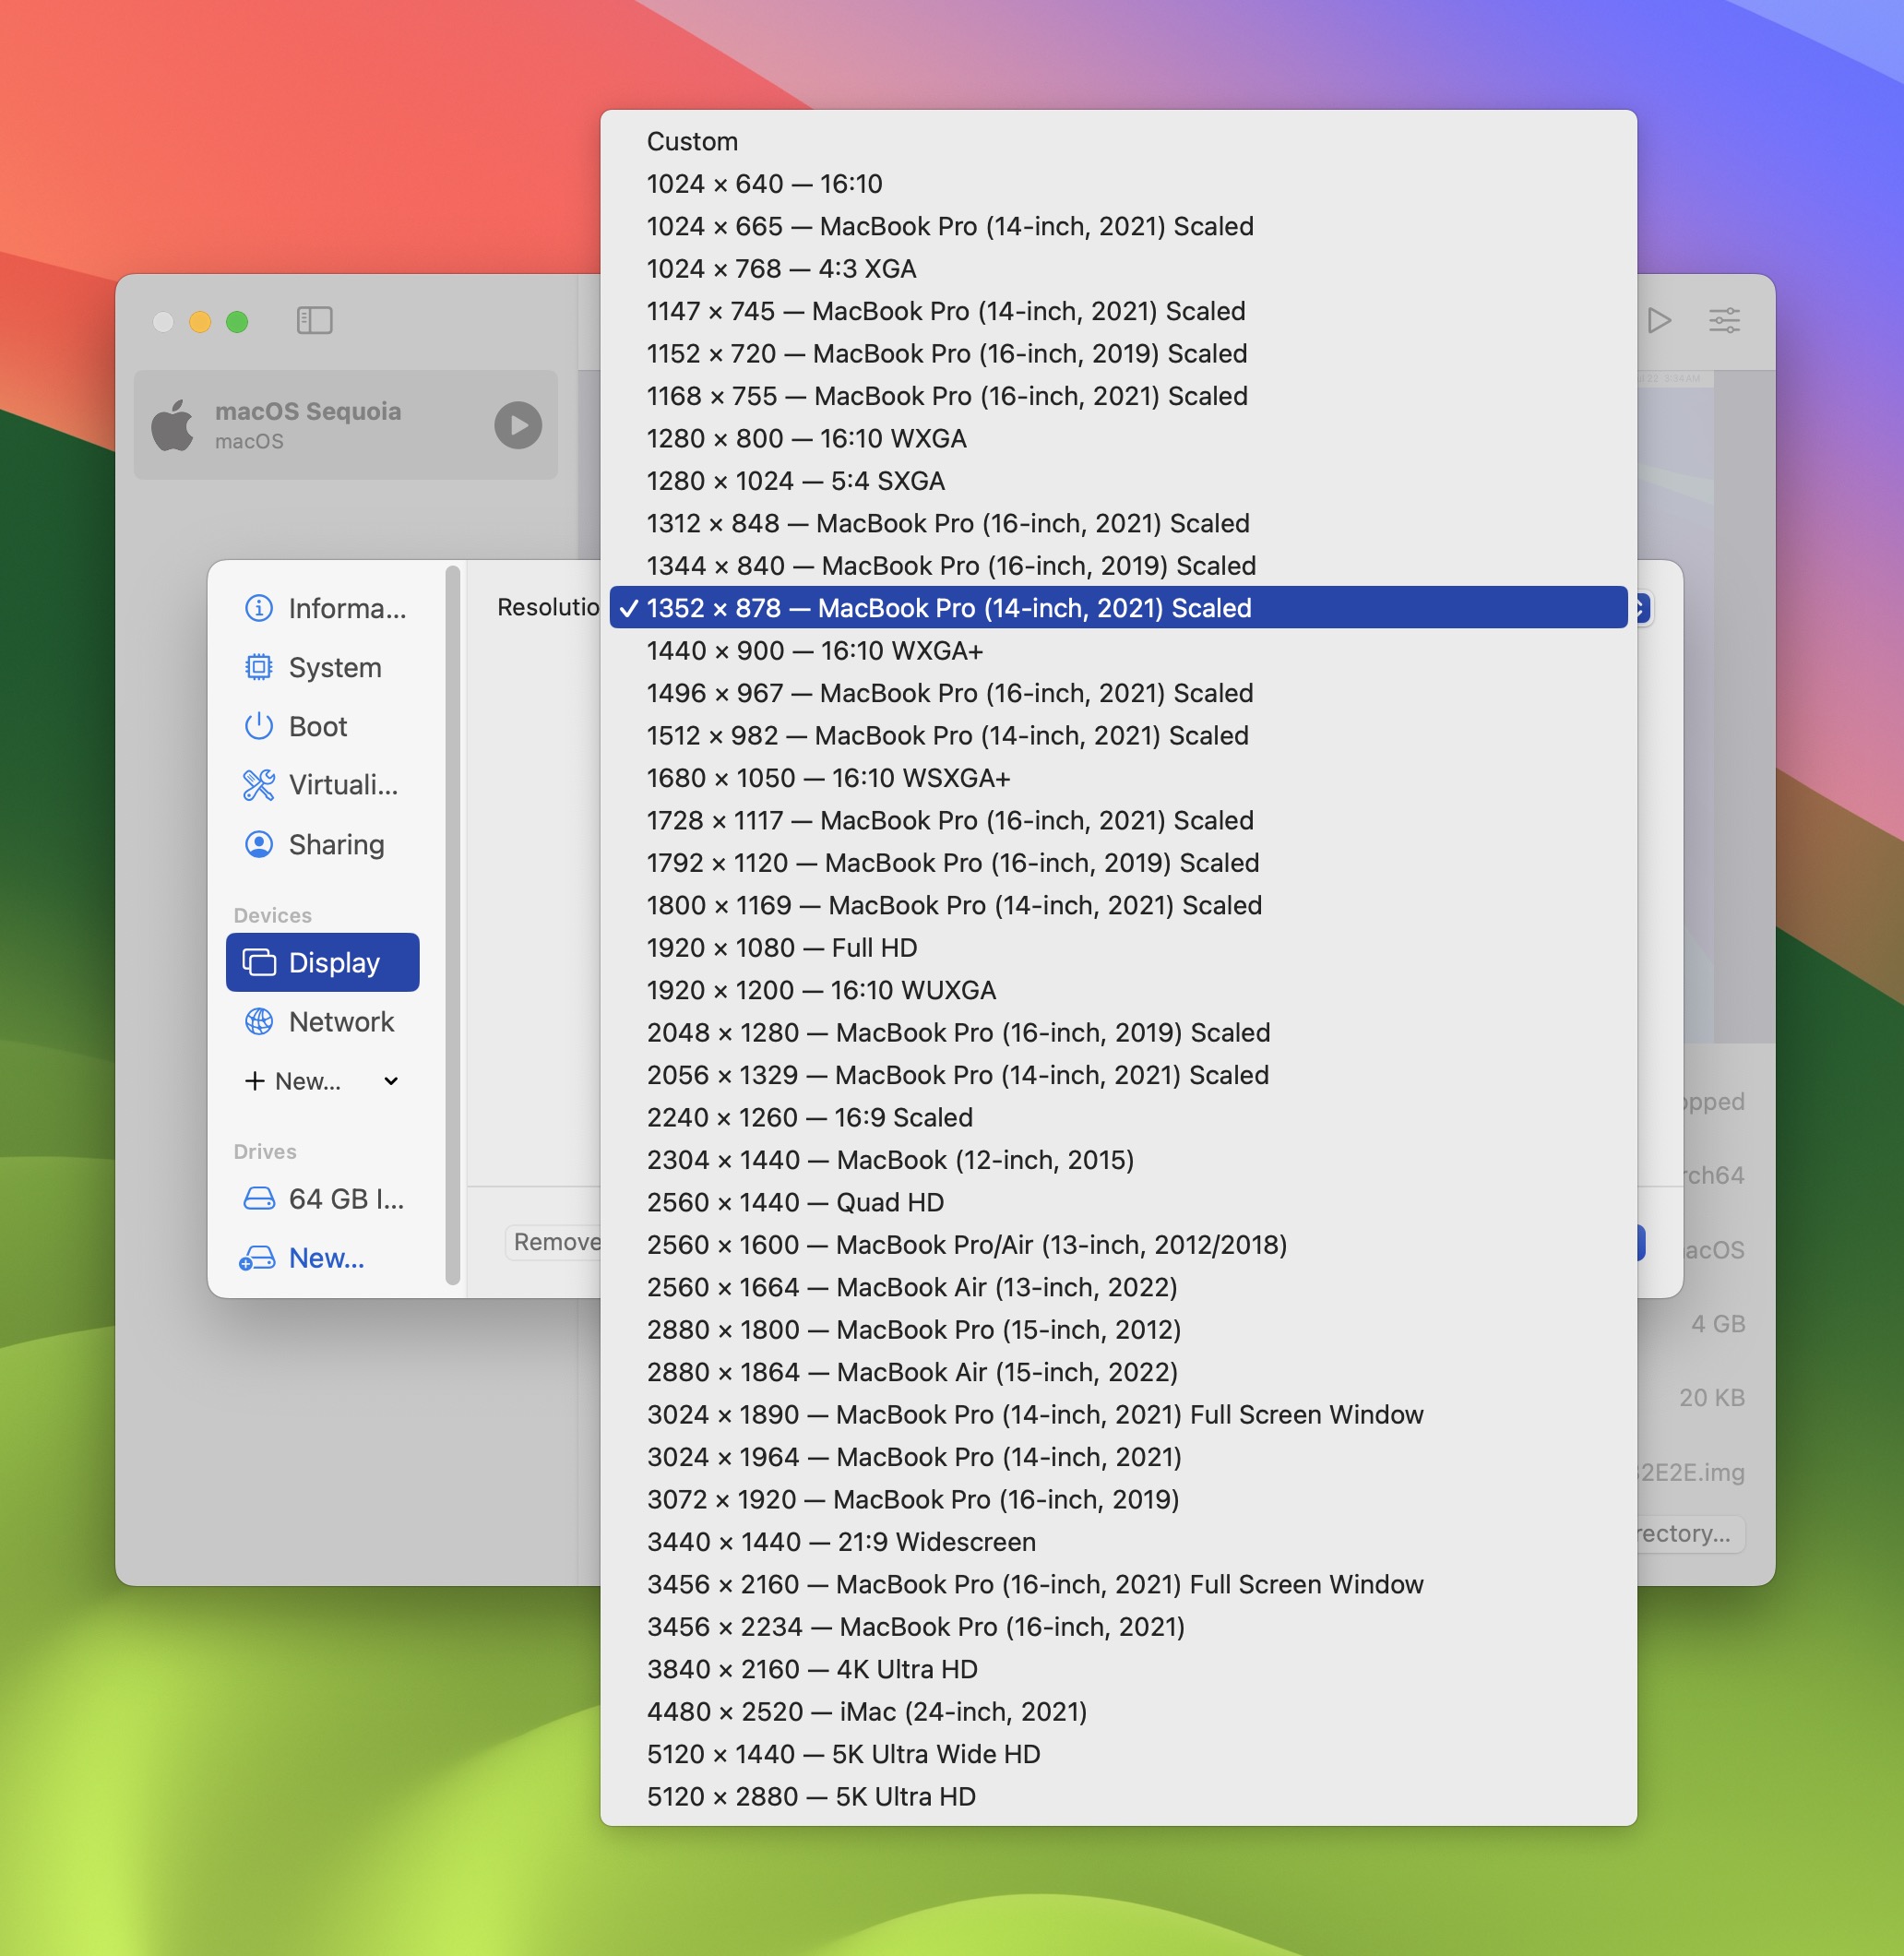
Task: Select 2056 × 1329 MacBook Pro Scaled
Action: pos(1118,1075)
